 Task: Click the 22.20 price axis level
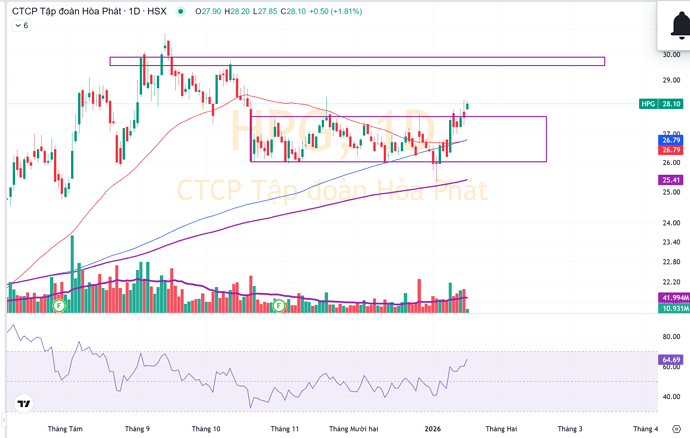tap(672, 282)
